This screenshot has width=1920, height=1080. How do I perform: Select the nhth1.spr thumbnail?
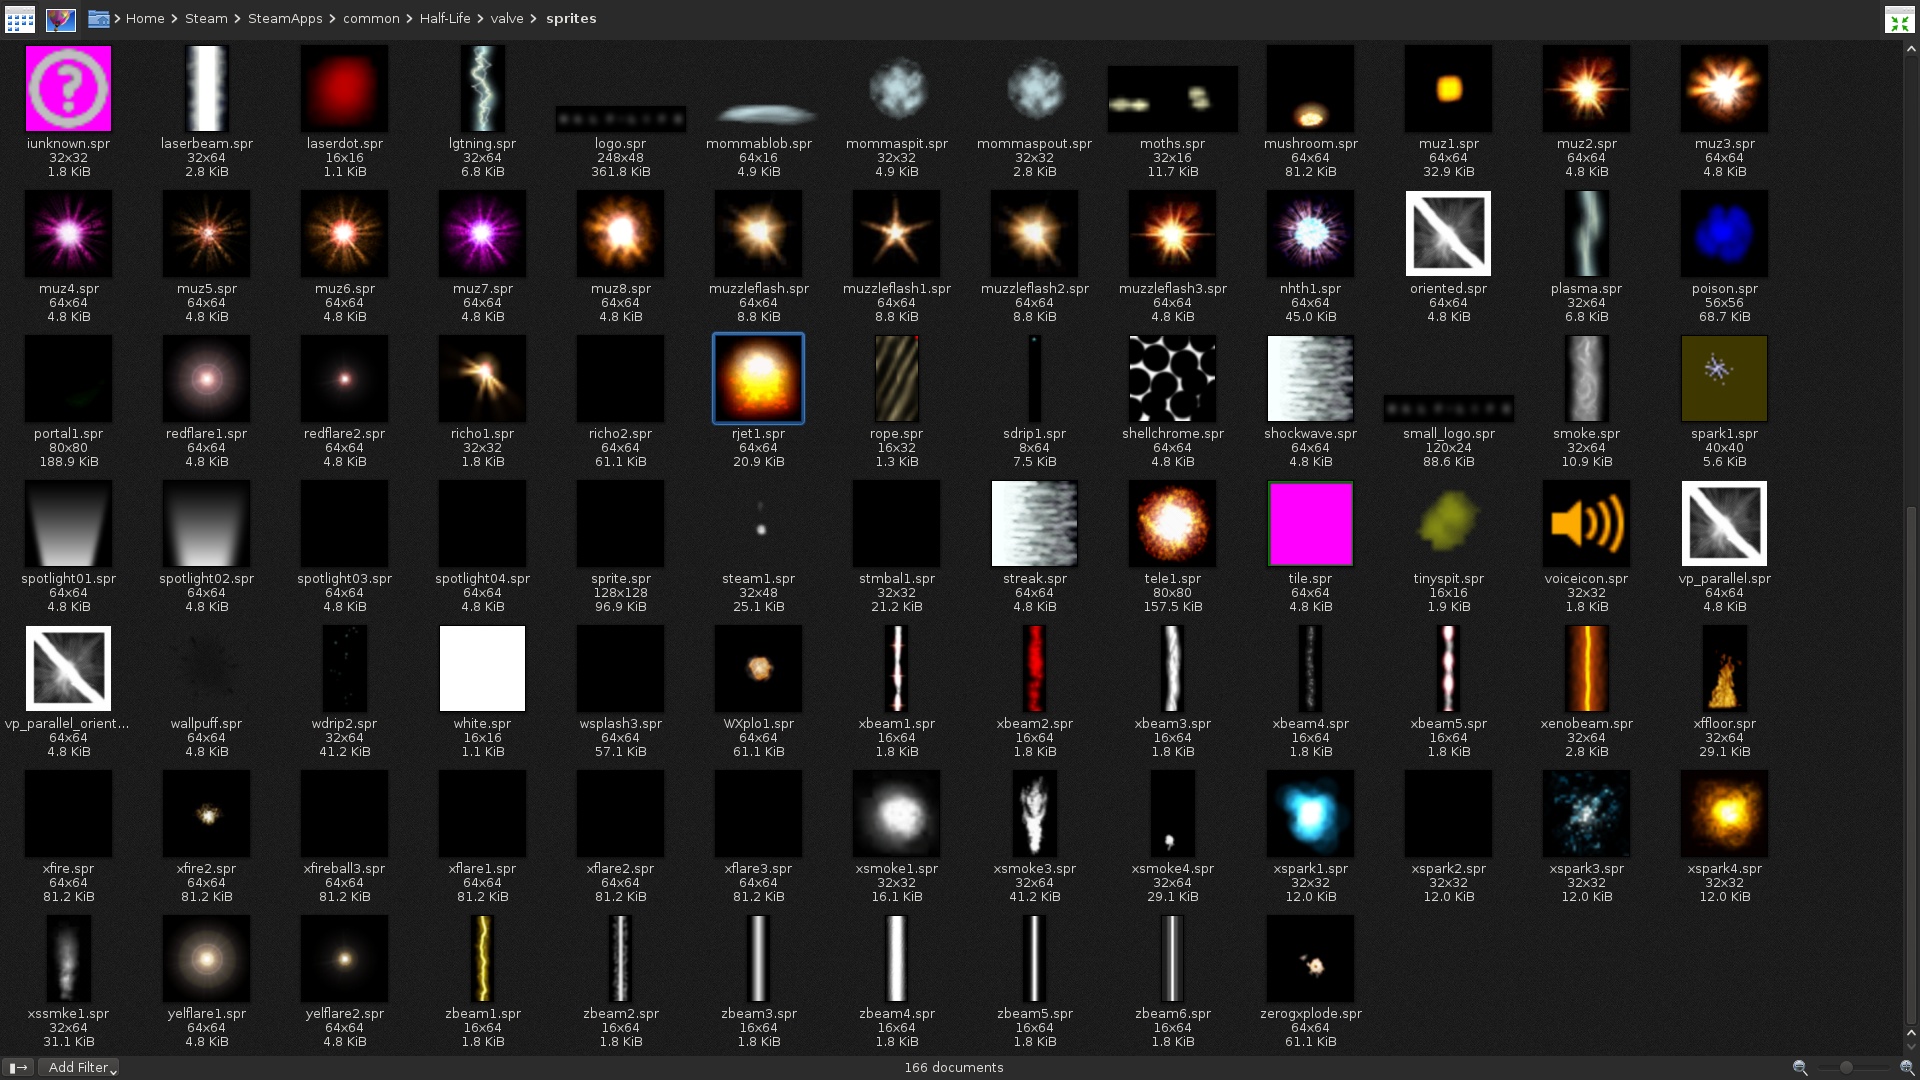pyautogui.click(x=1310, y=234)
